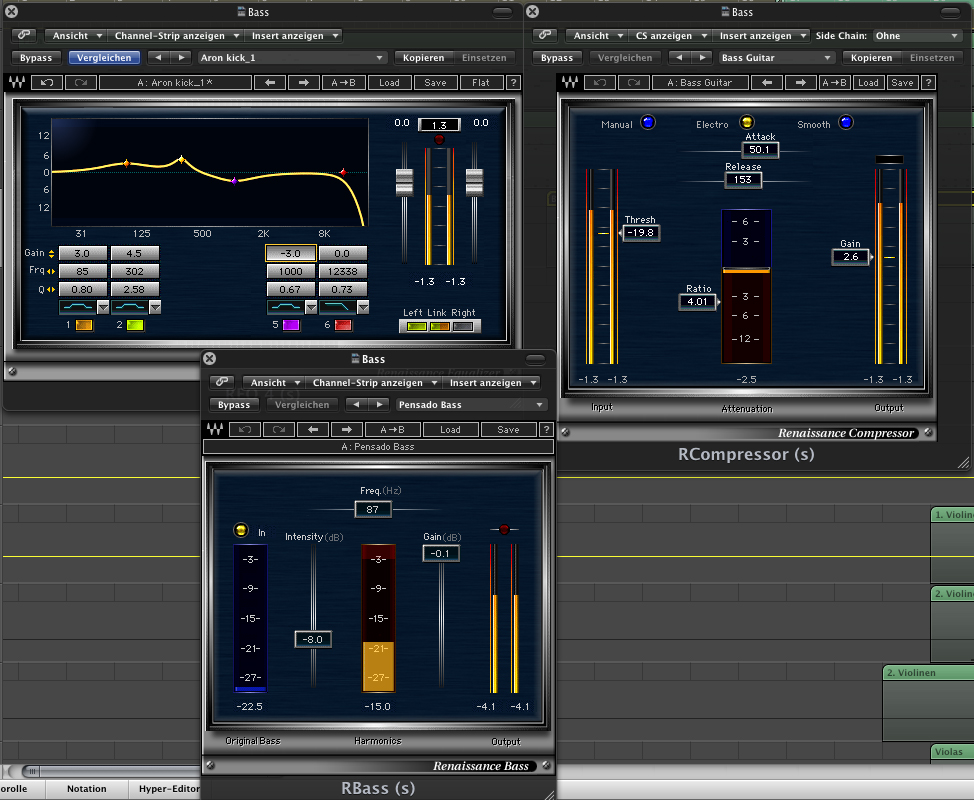
Task: Open Ansicht menu in RBass window
Action: tap(273, 383)
